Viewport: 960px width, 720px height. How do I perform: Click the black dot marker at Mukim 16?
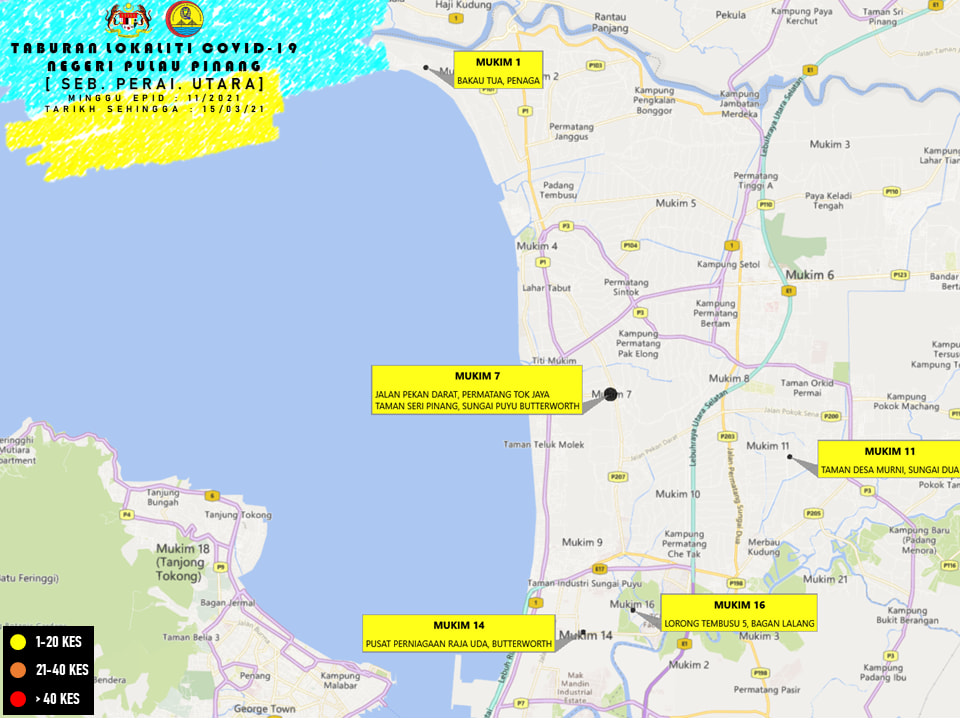pyautogui.click(x=633, y=610)
